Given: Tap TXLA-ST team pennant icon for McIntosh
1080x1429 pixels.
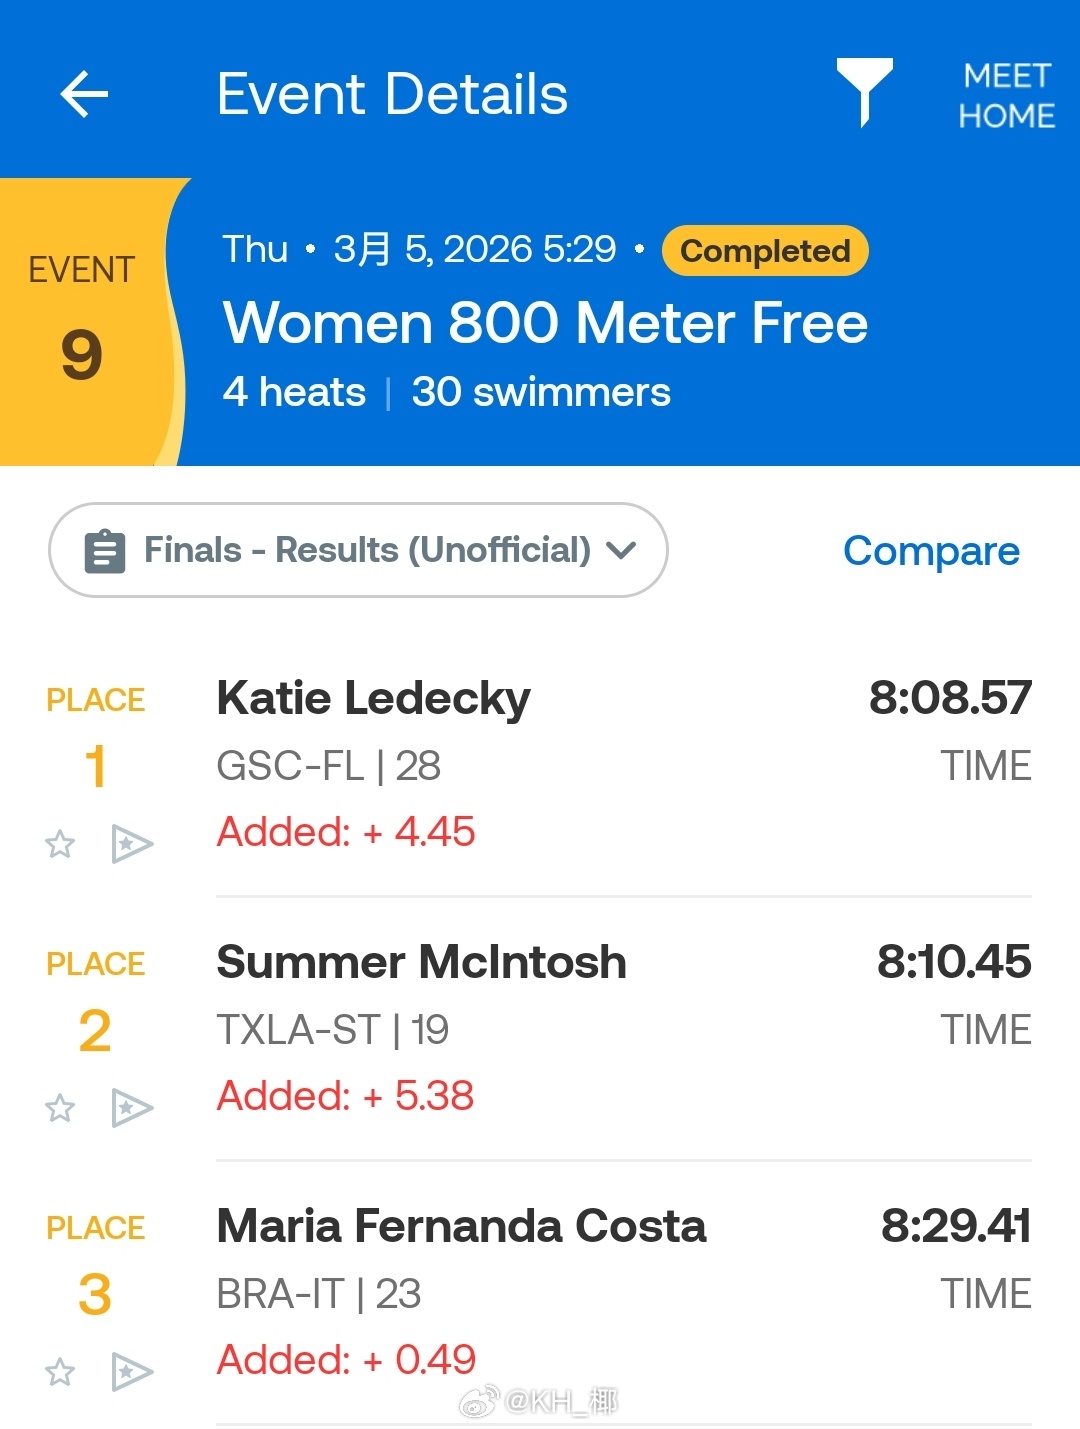Looking at the screenshot, I should (x=131, y=1108).
